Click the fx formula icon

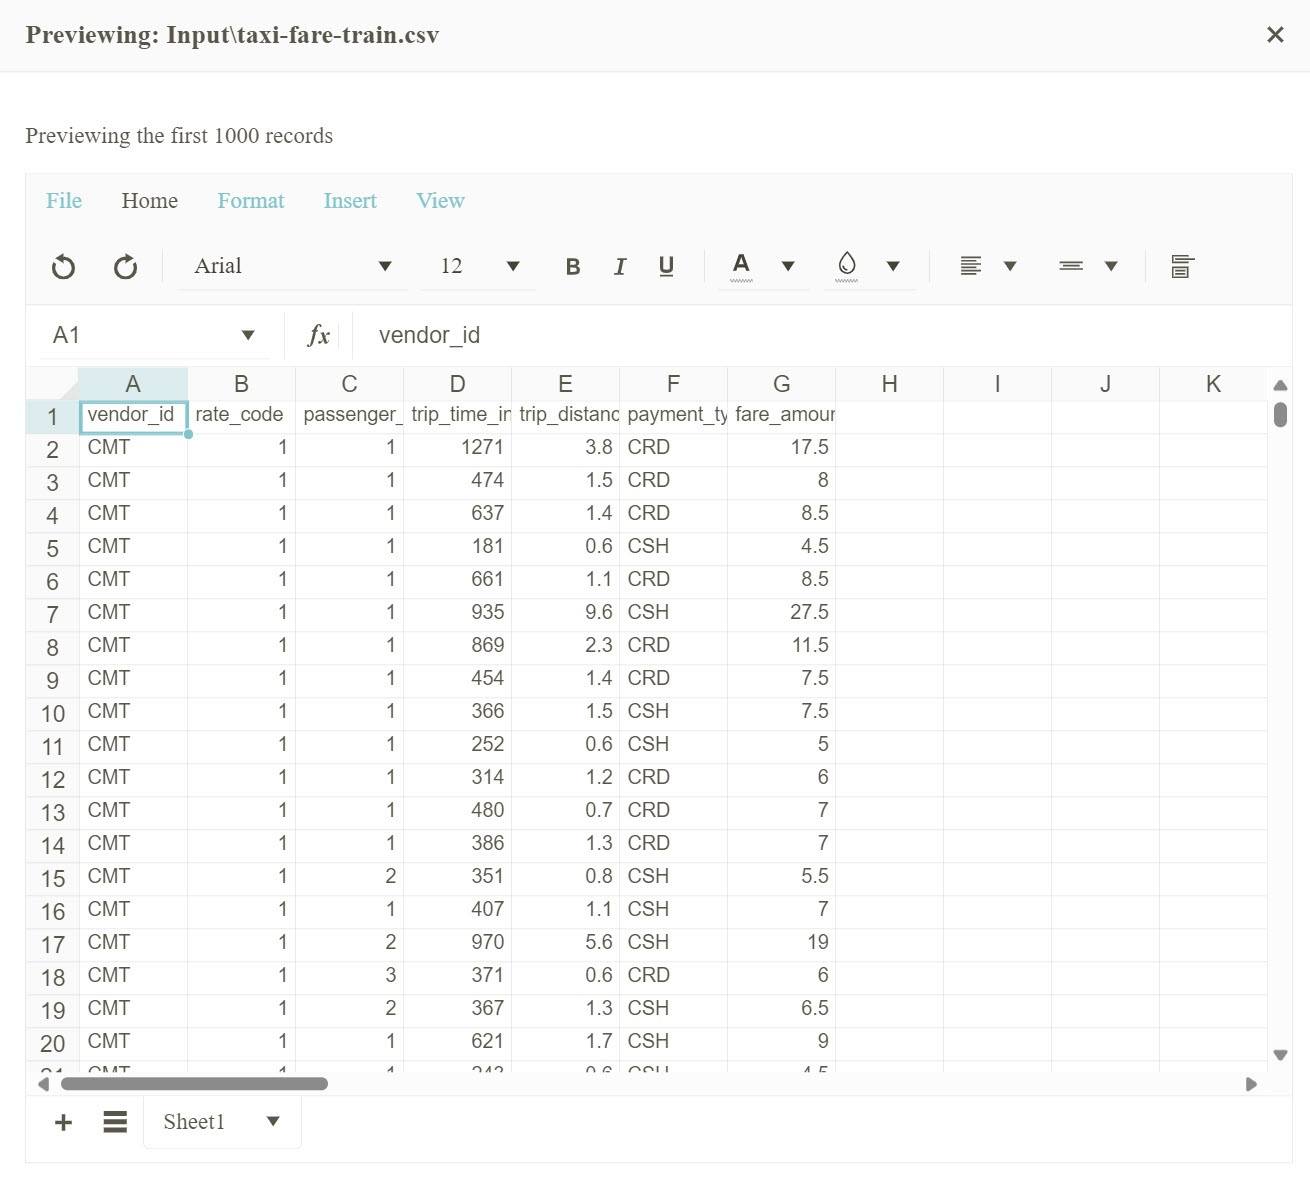click(x=319, y=335)
